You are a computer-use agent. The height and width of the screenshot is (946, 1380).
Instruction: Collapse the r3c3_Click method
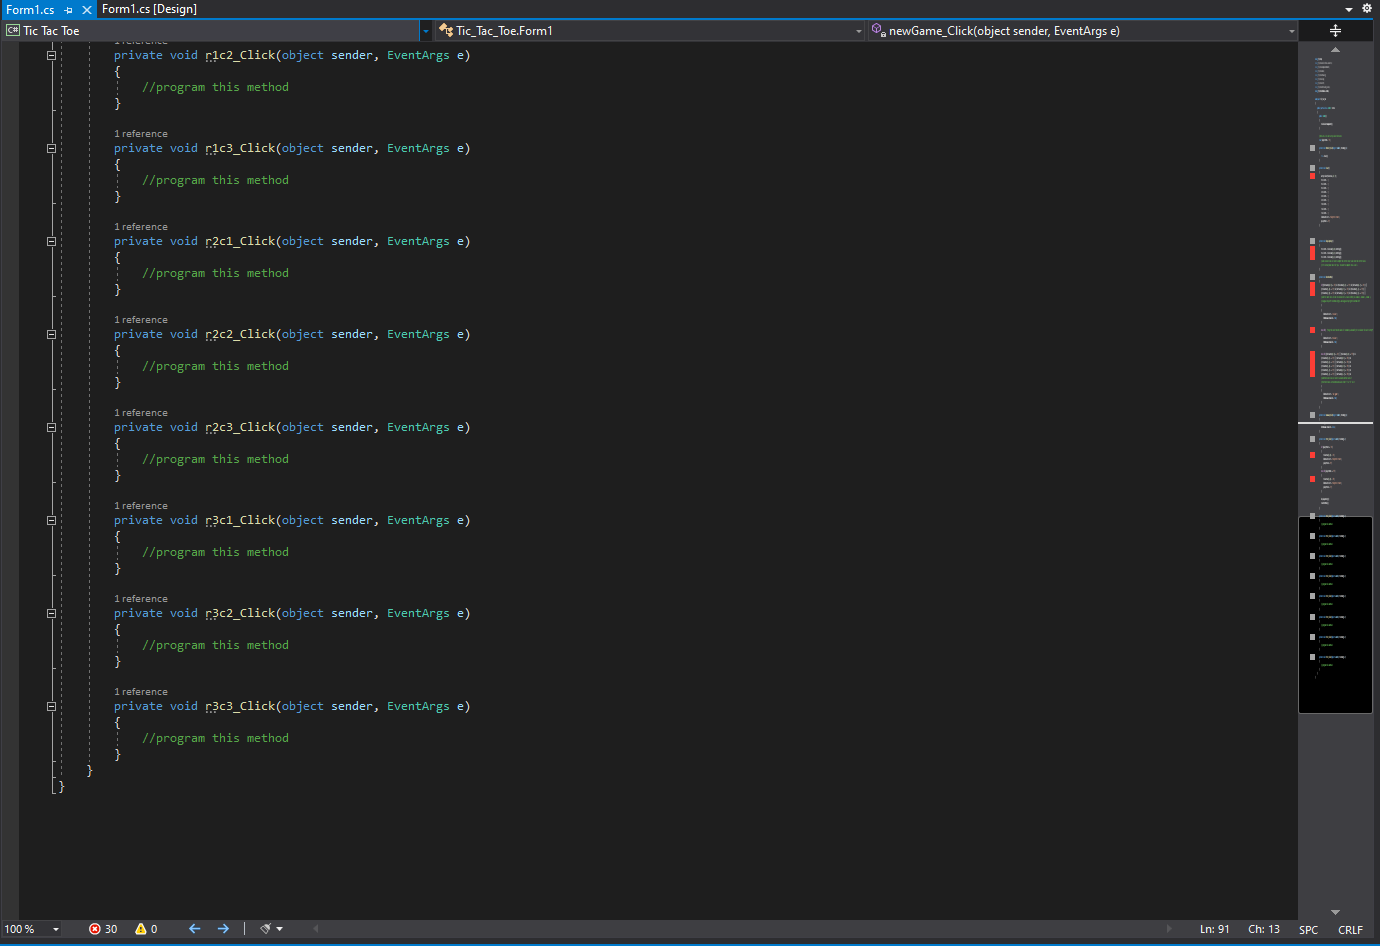[x=51, y=706]
